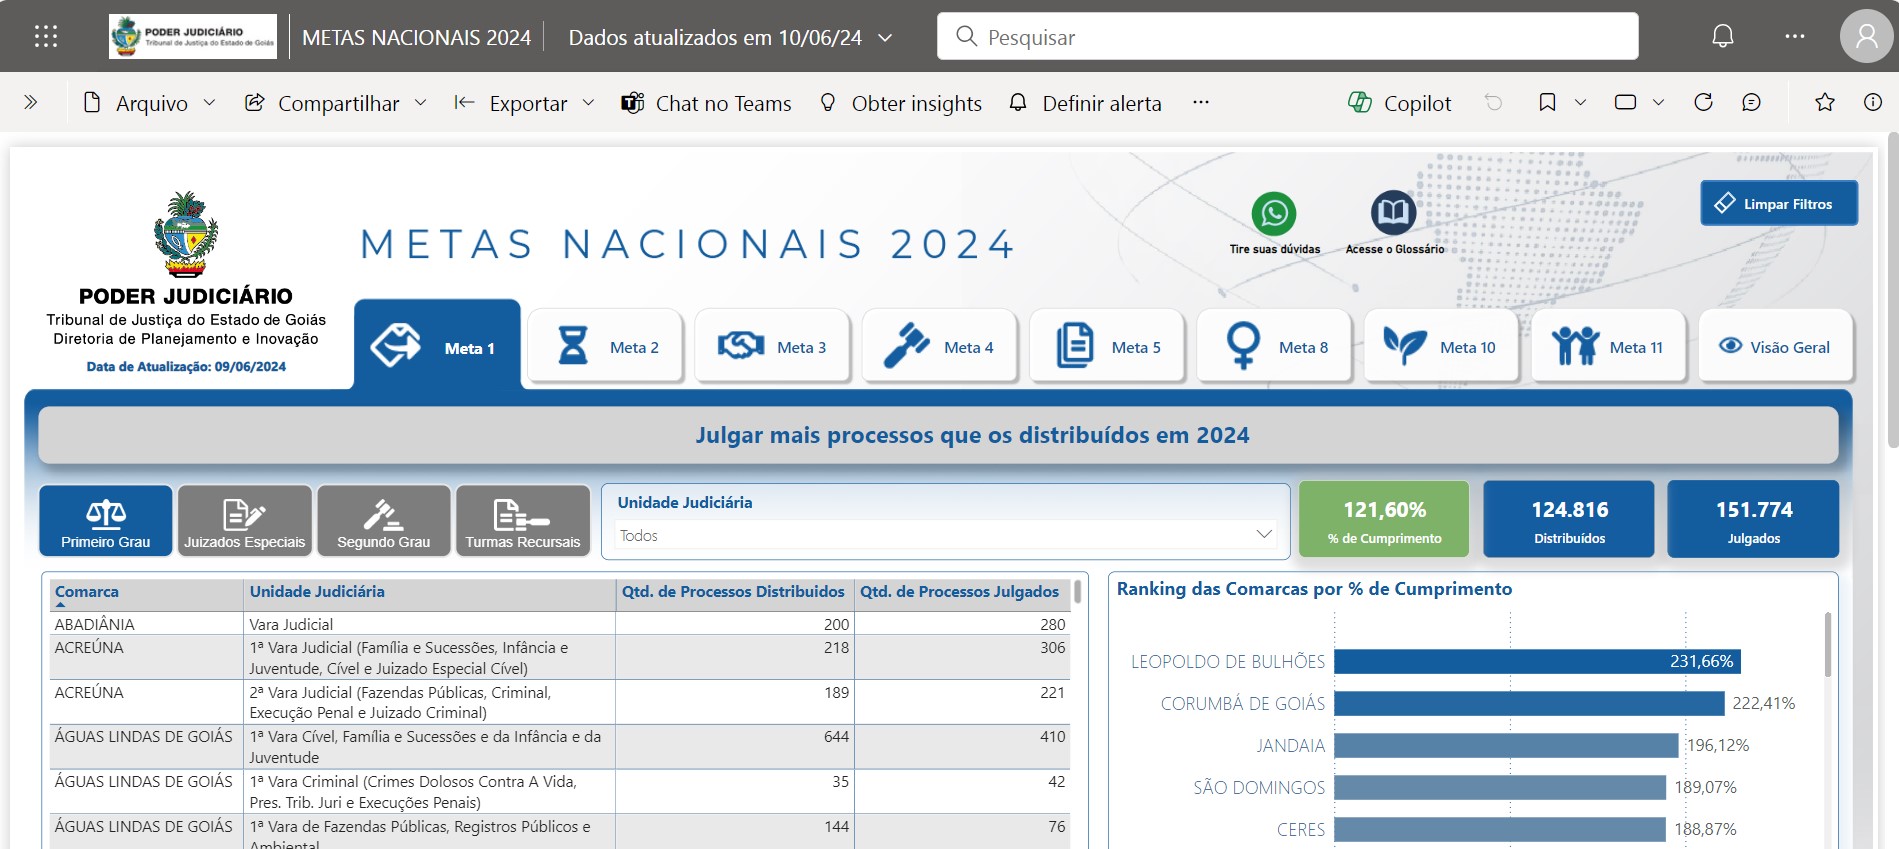Viewport: 1899px width, 849px height.
Task: Switch to Meta 3 tab
Action: 772,347
